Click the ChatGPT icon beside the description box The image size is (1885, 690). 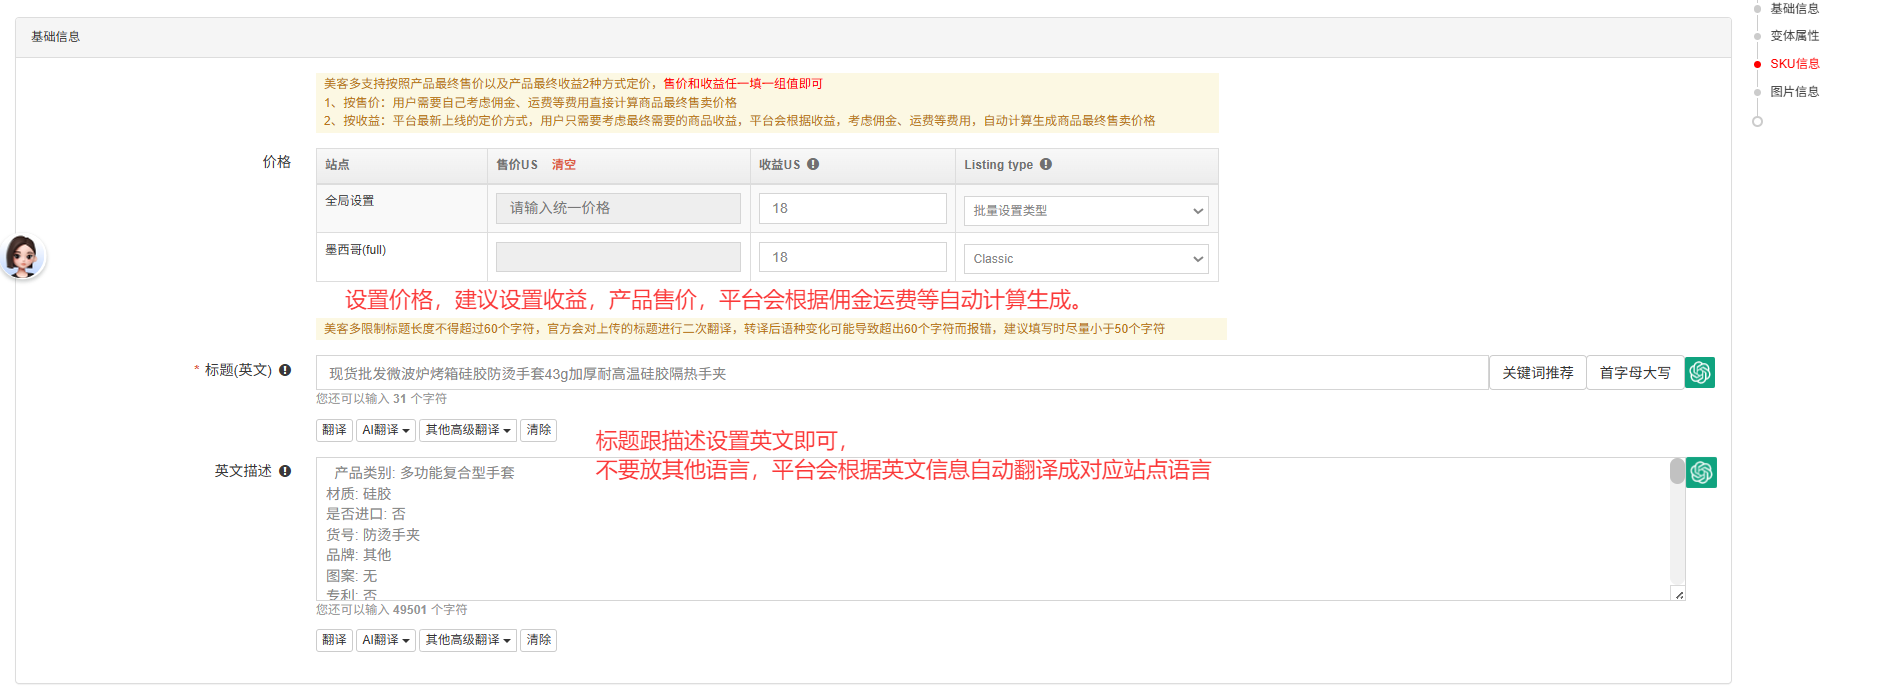click(x=1701, y=472)
